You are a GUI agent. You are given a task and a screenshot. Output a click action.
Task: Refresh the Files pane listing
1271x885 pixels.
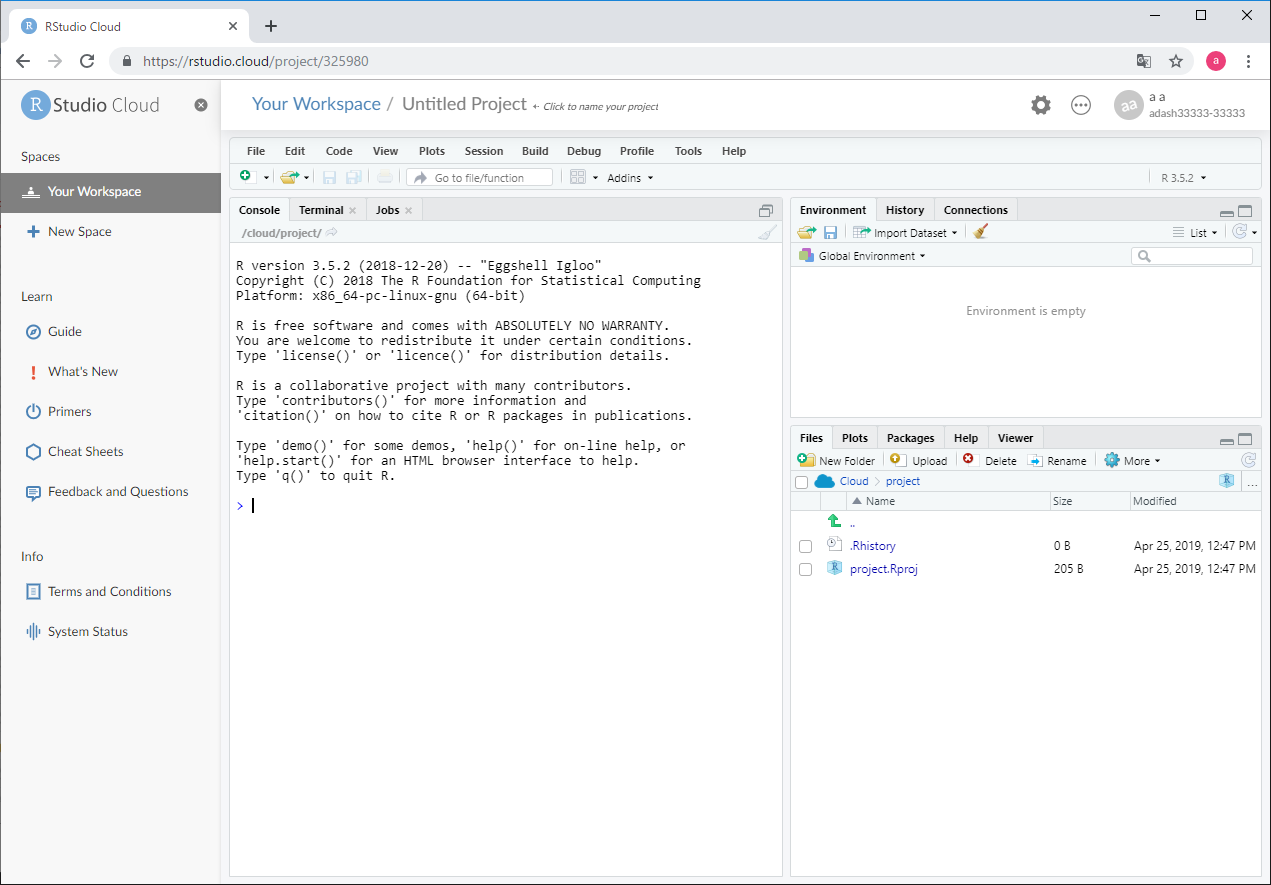[1248, 461]
